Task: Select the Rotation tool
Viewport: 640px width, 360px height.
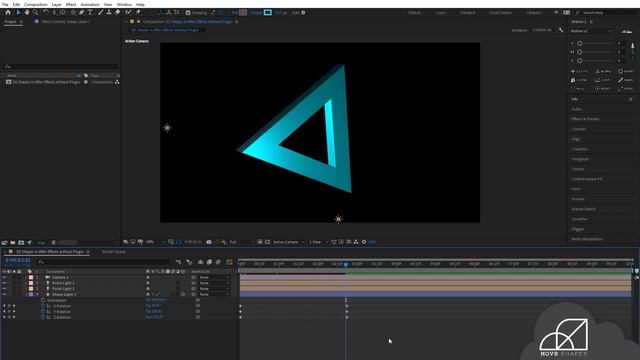Action: tap(46, 13)
